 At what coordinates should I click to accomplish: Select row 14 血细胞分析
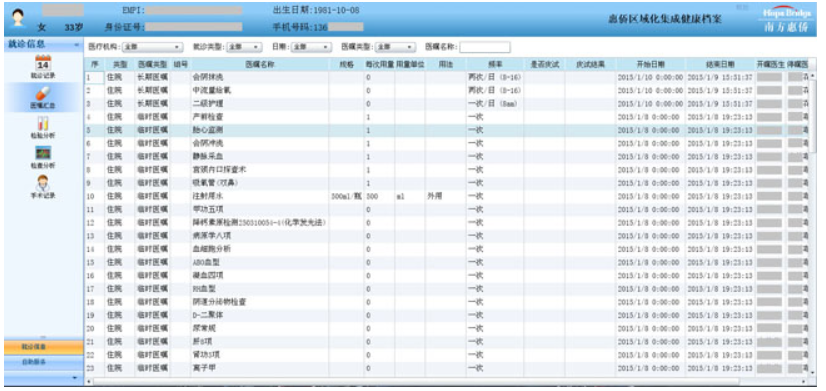point(447,249)
